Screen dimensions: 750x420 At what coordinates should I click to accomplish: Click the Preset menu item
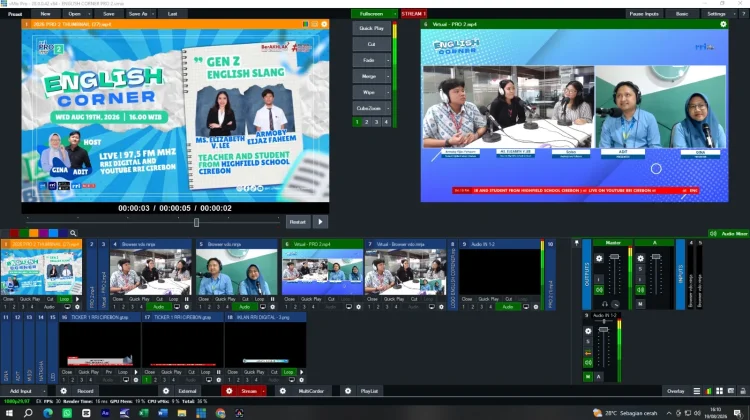coord(15,14)
